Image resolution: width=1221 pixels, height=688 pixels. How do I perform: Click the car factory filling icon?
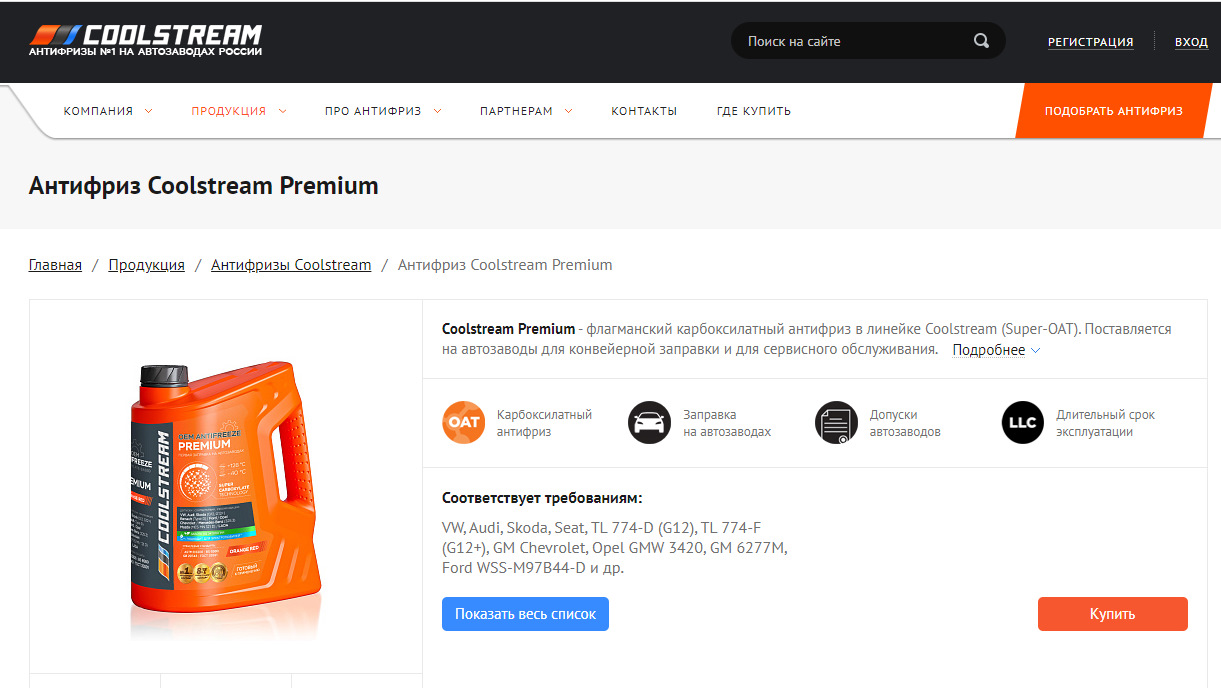coord(650,422)
